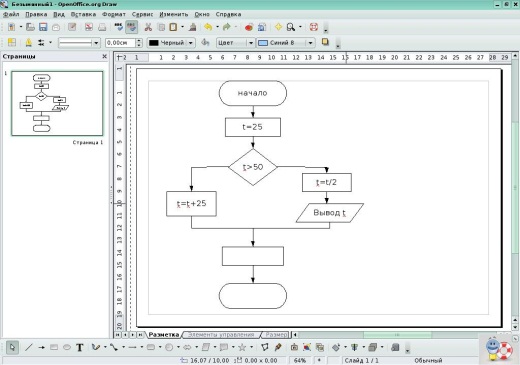This screenshot has height=365, width=520.
Task: Switch to the Разметка layer tab
Action: (x=164, y=334)
